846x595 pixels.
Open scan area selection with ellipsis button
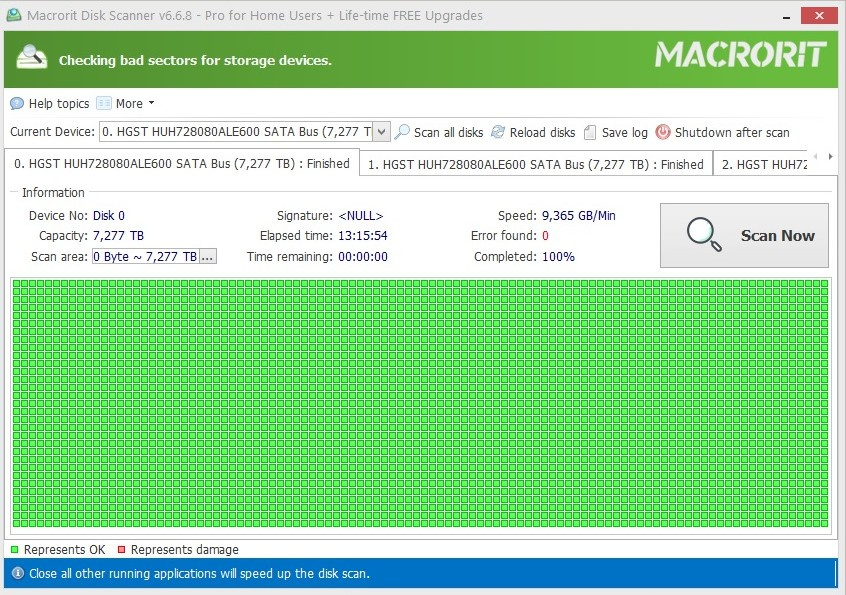point(208,256)
